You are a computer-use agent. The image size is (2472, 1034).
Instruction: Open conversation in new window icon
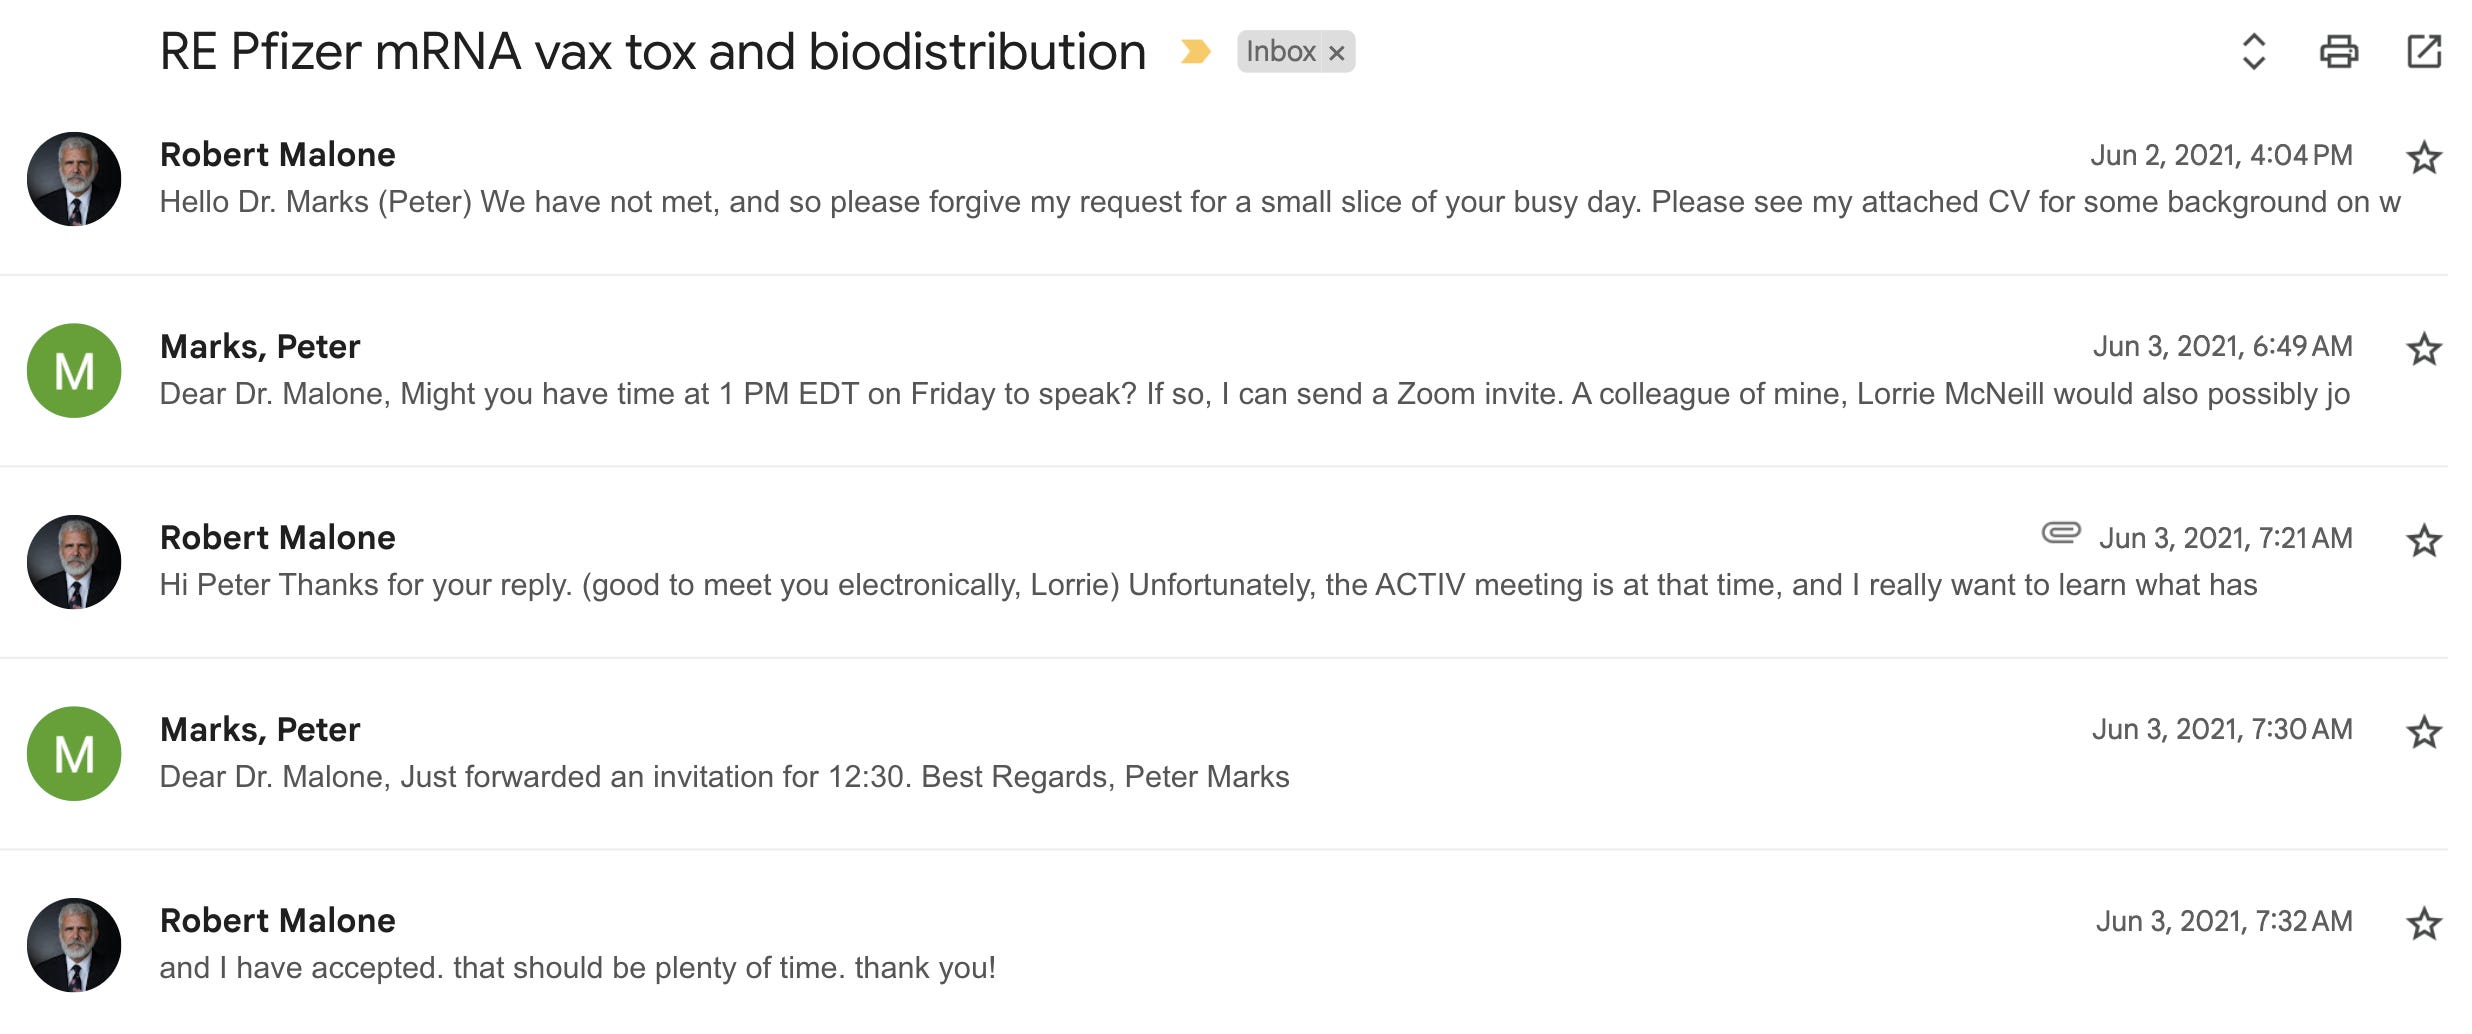(x=2423, y=52)
